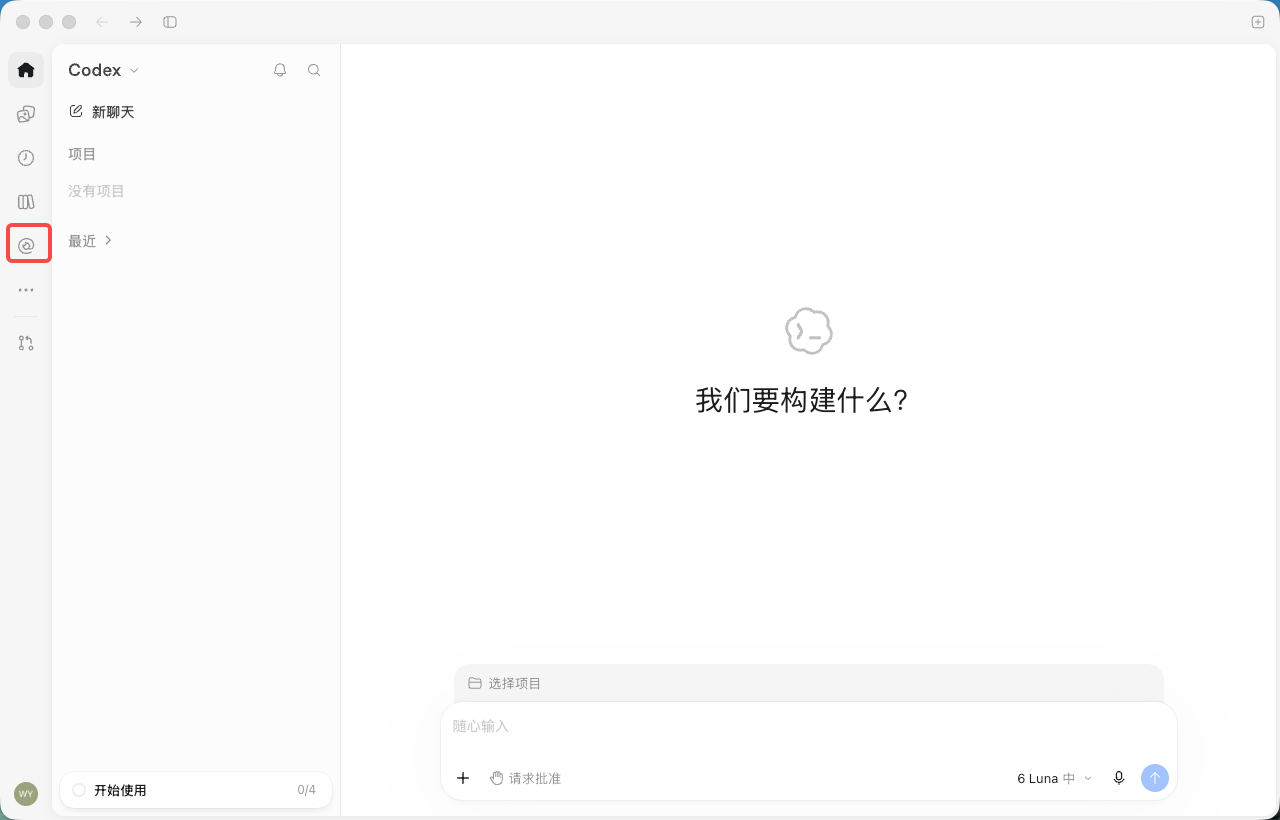Open the 6 Luna 中 model dropdown
Screen dimensions: 1280x820
(1055, 778)
